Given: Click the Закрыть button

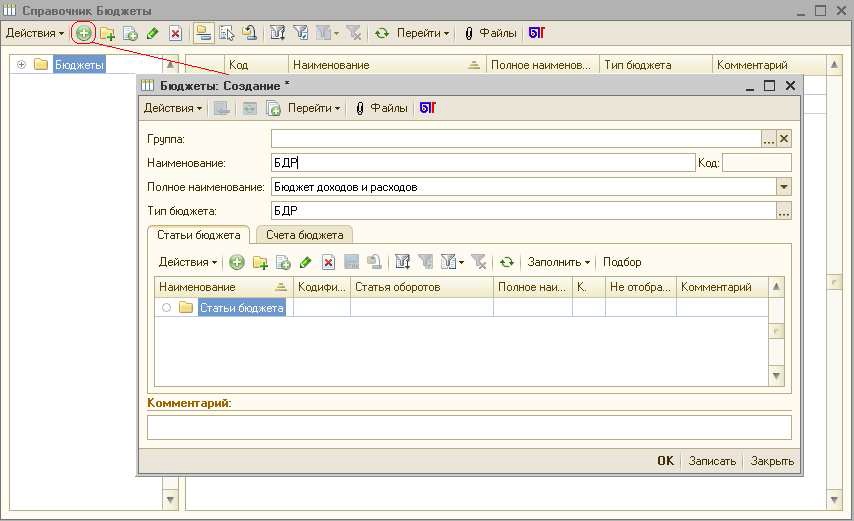Looking at the screenshot, I should tap(772, 461).
